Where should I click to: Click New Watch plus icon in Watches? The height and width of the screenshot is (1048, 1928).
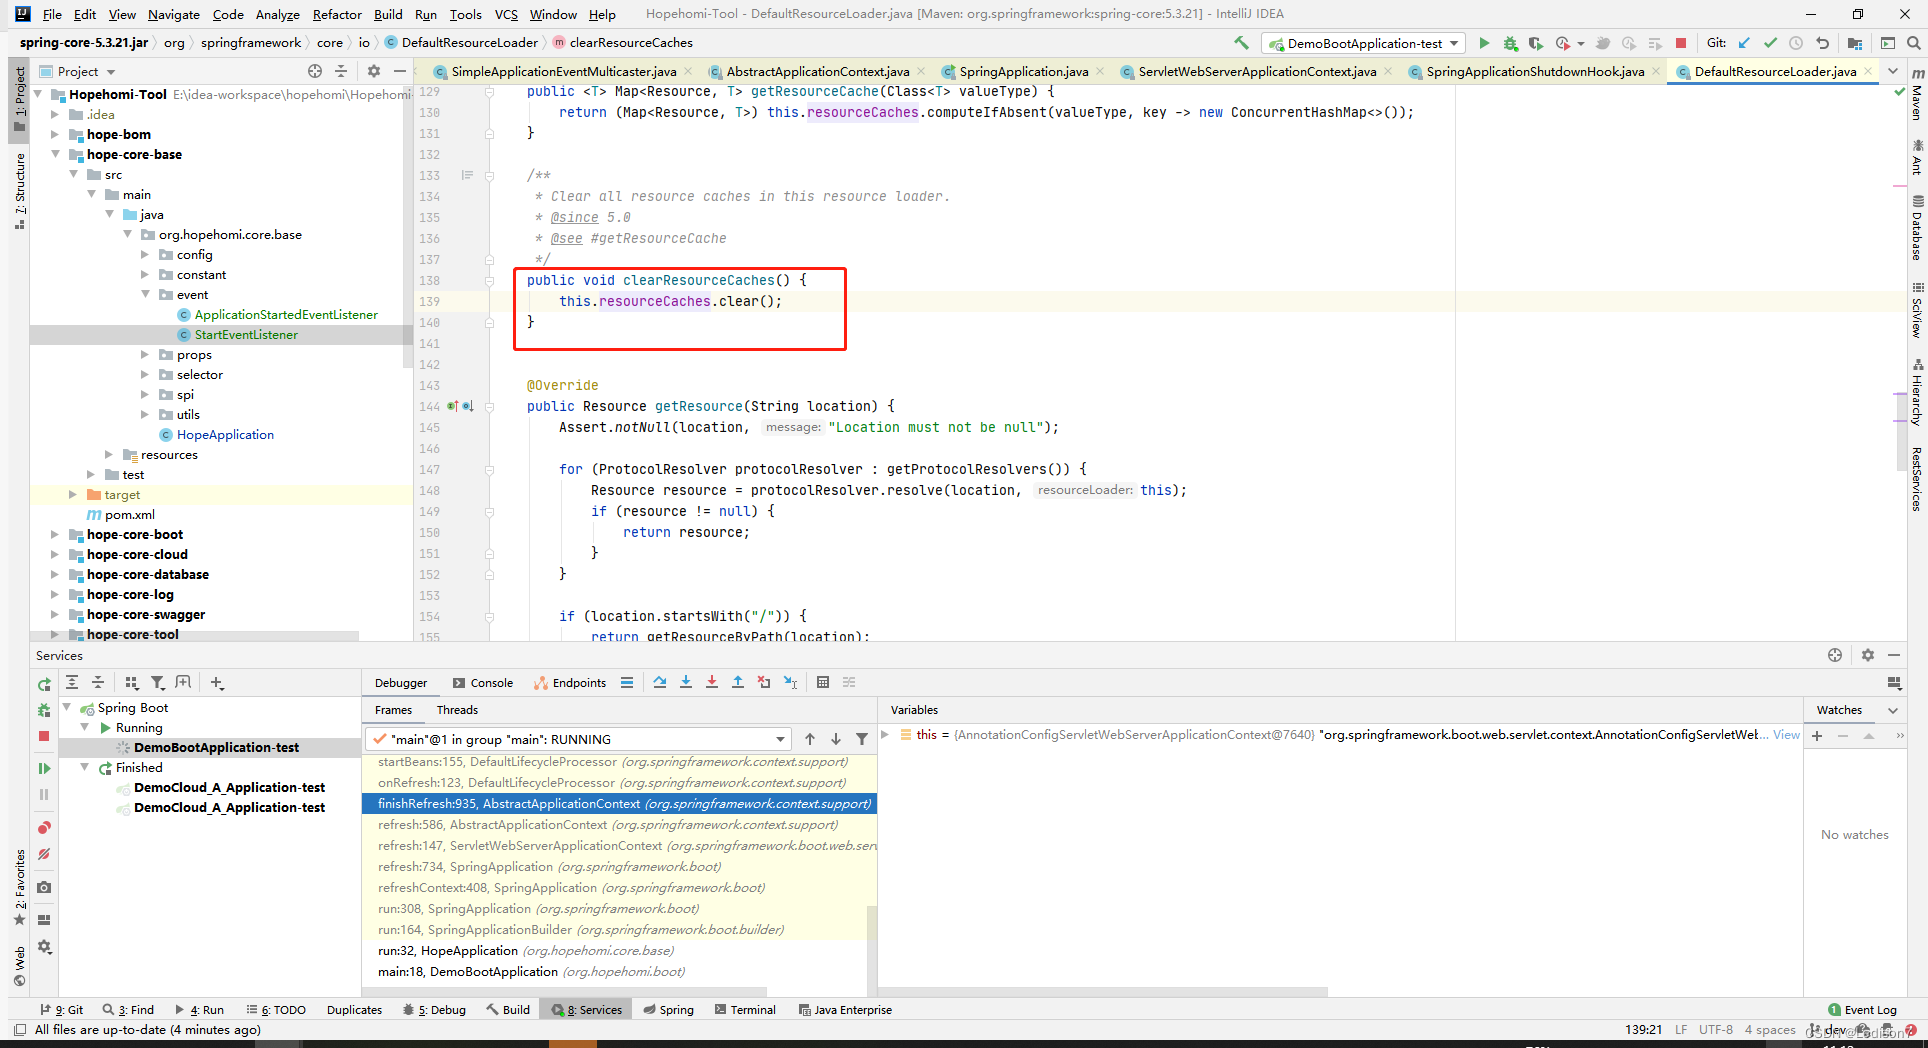tap(1817, 735)
